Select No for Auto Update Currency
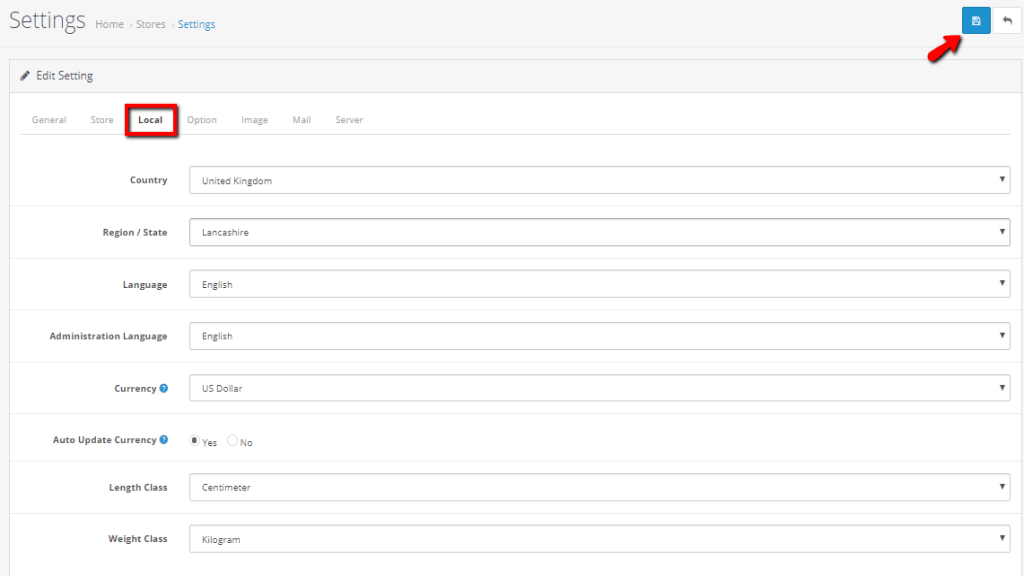 tap(232, 441)
